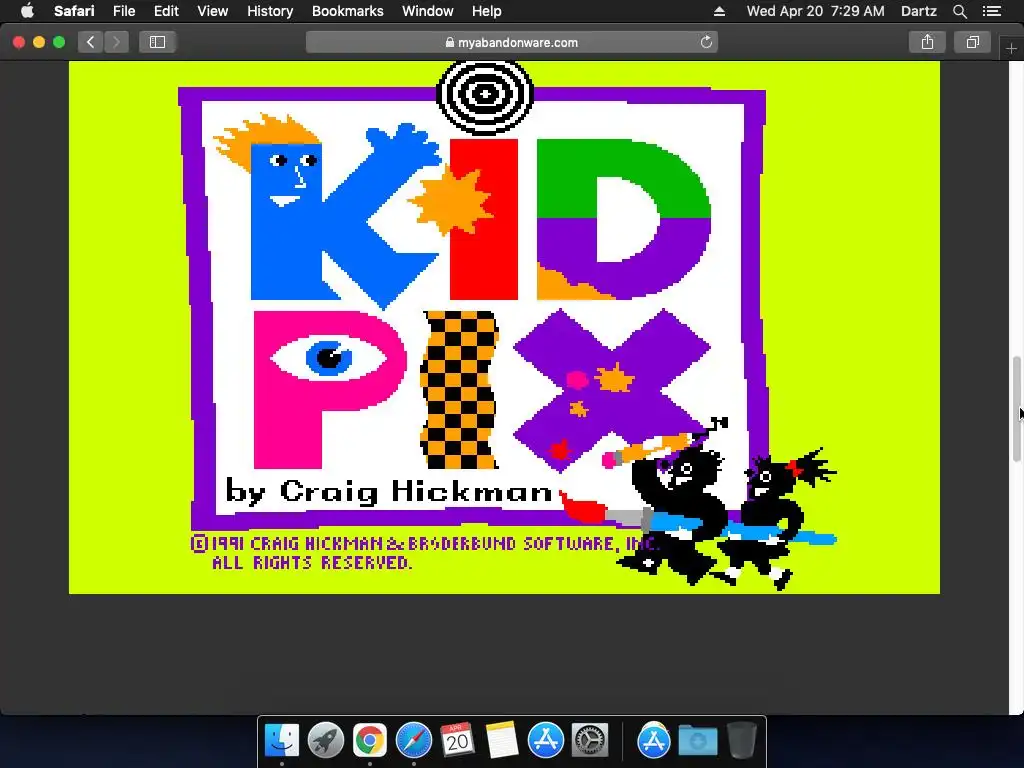Click the page vertical scrollbar thumb
Image resolution: width=1024 pixels, height=768 pixels.
tap(1017, 409)
